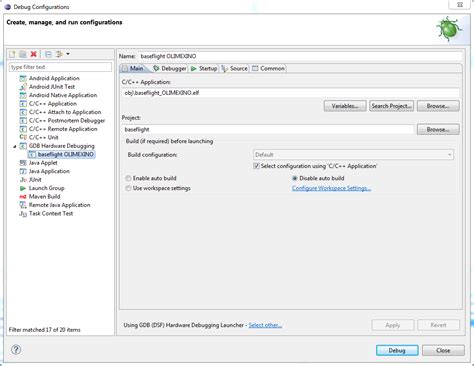Image resolution: width=474 pixels, height=366 pixels.
Task: Click the Java Application icon
Action: point(23,171)
